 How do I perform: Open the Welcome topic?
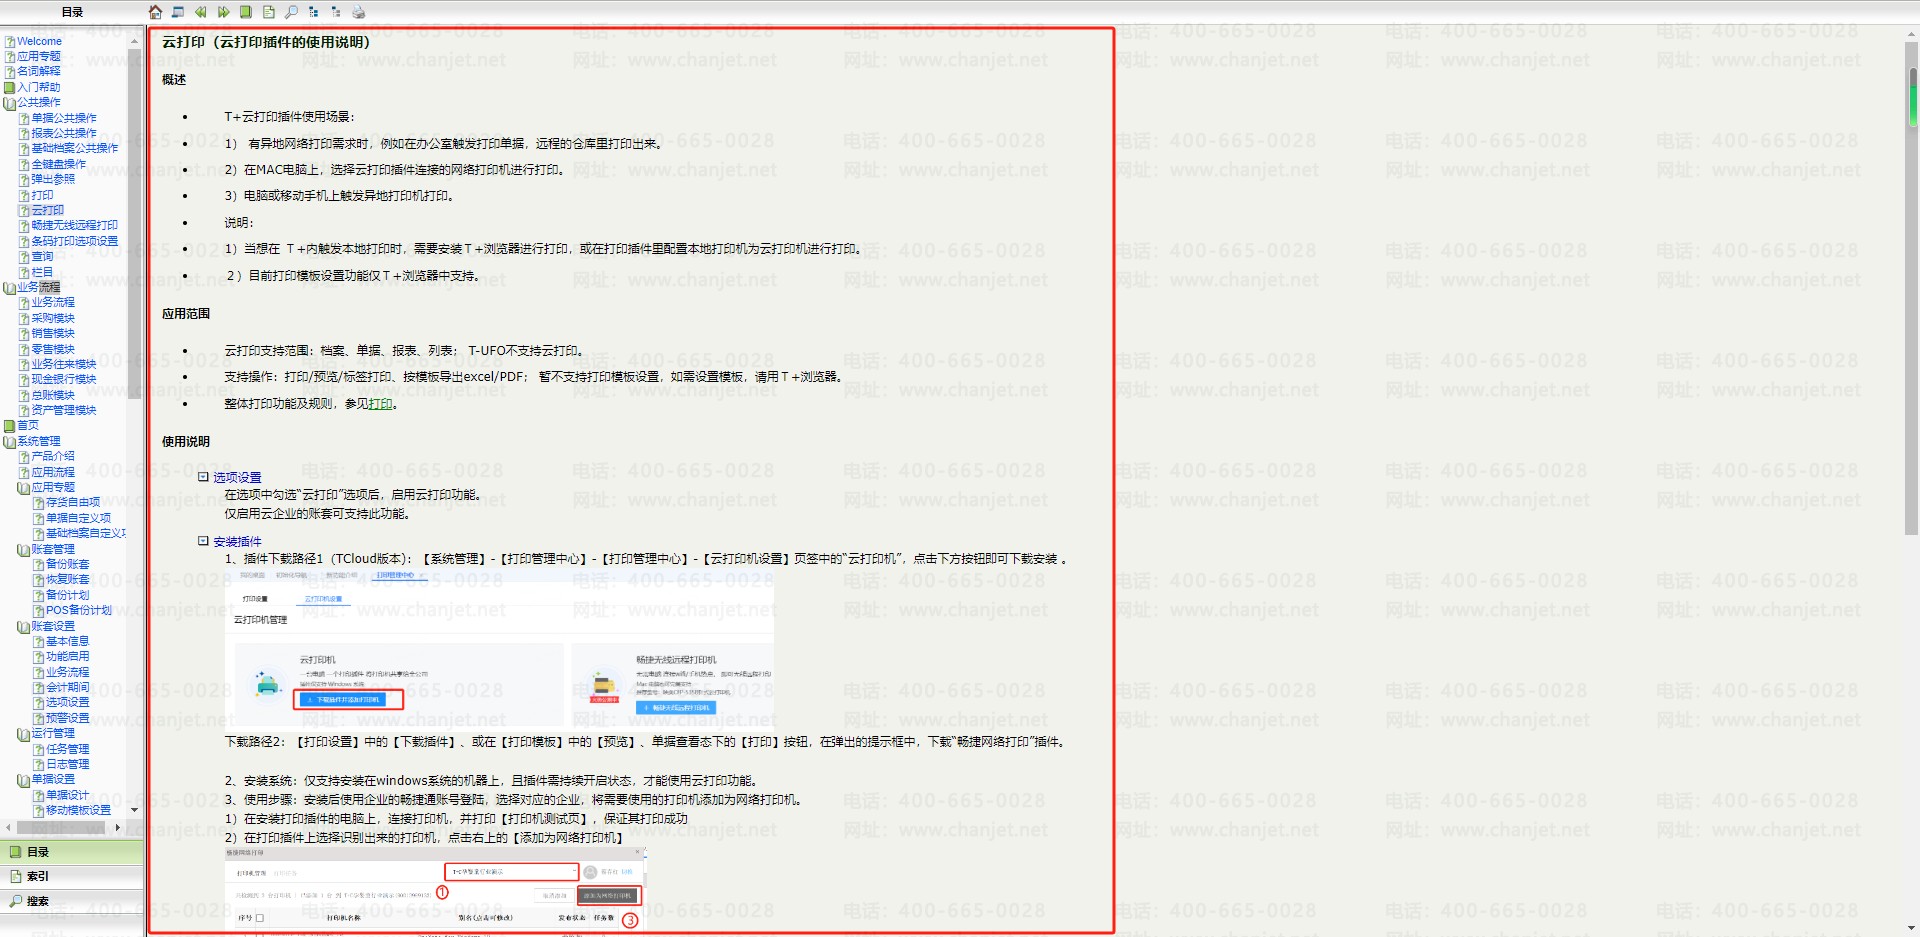(x=39, y=41)
